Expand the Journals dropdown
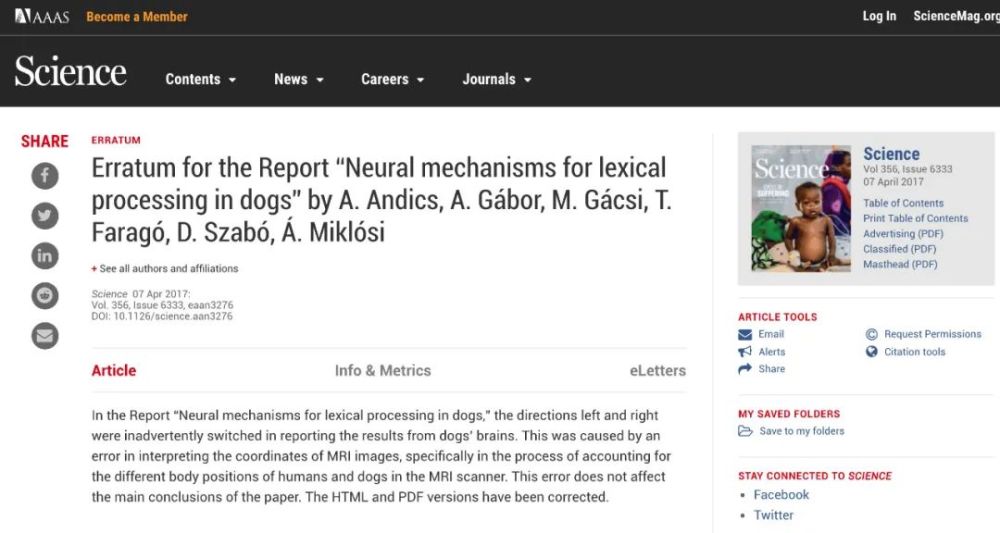The height and width of the screenshot is (533, 1000). tap(497, 79)
